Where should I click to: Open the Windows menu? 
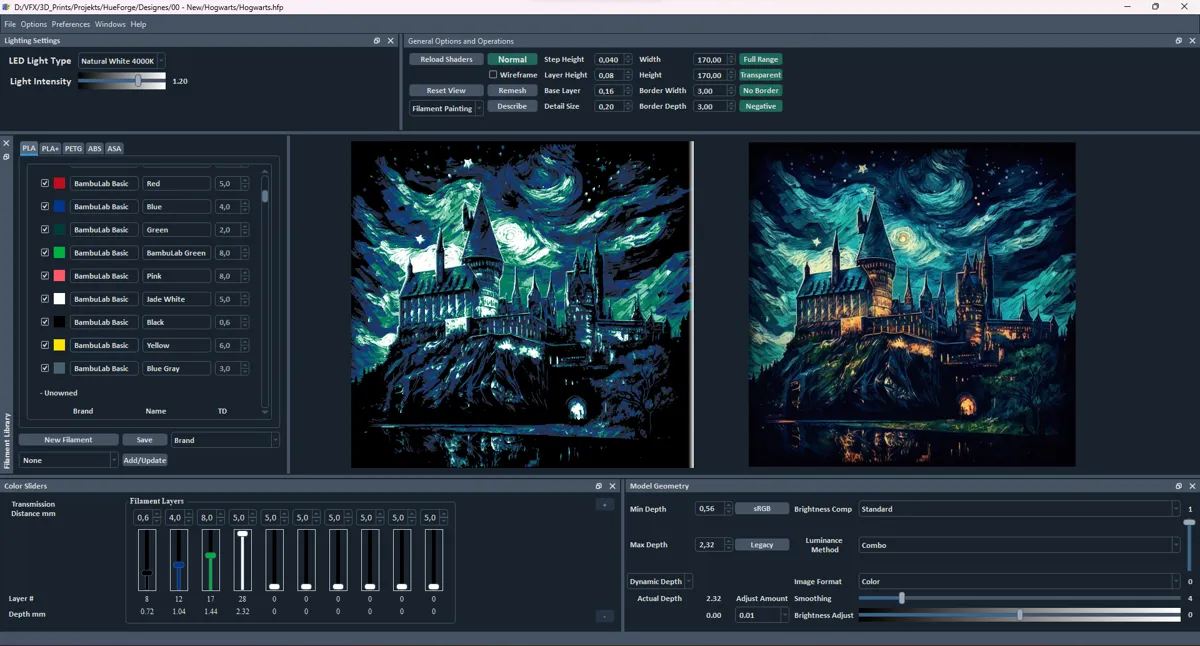(x=110, y=24)
